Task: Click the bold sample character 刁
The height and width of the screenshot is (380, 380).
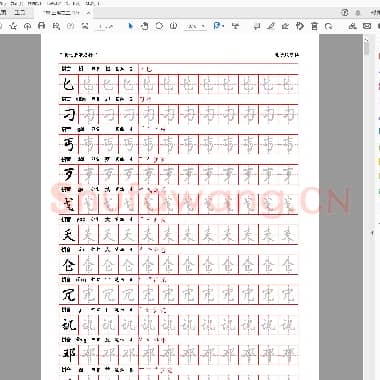Action: 69,114
